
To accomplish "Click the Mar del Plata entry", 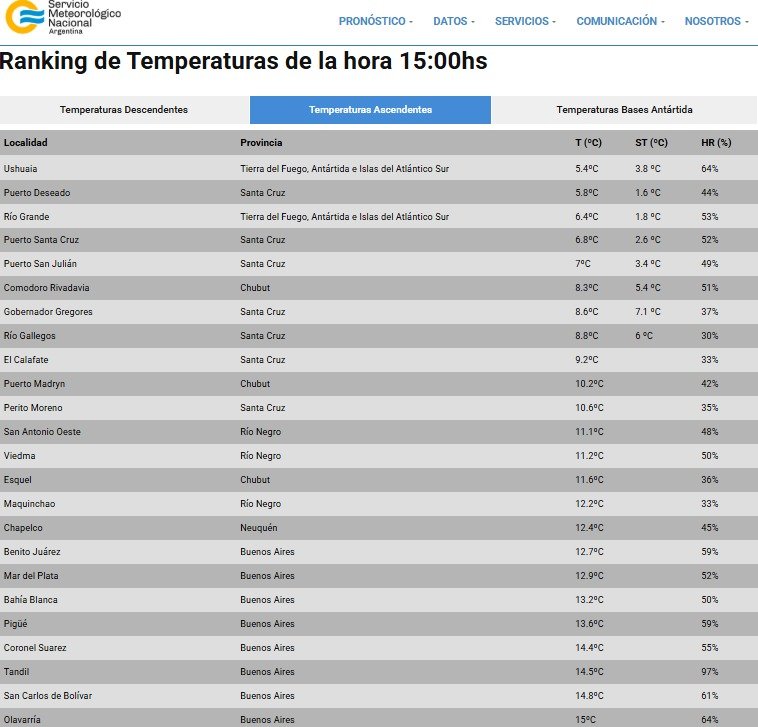I will 31,576.
